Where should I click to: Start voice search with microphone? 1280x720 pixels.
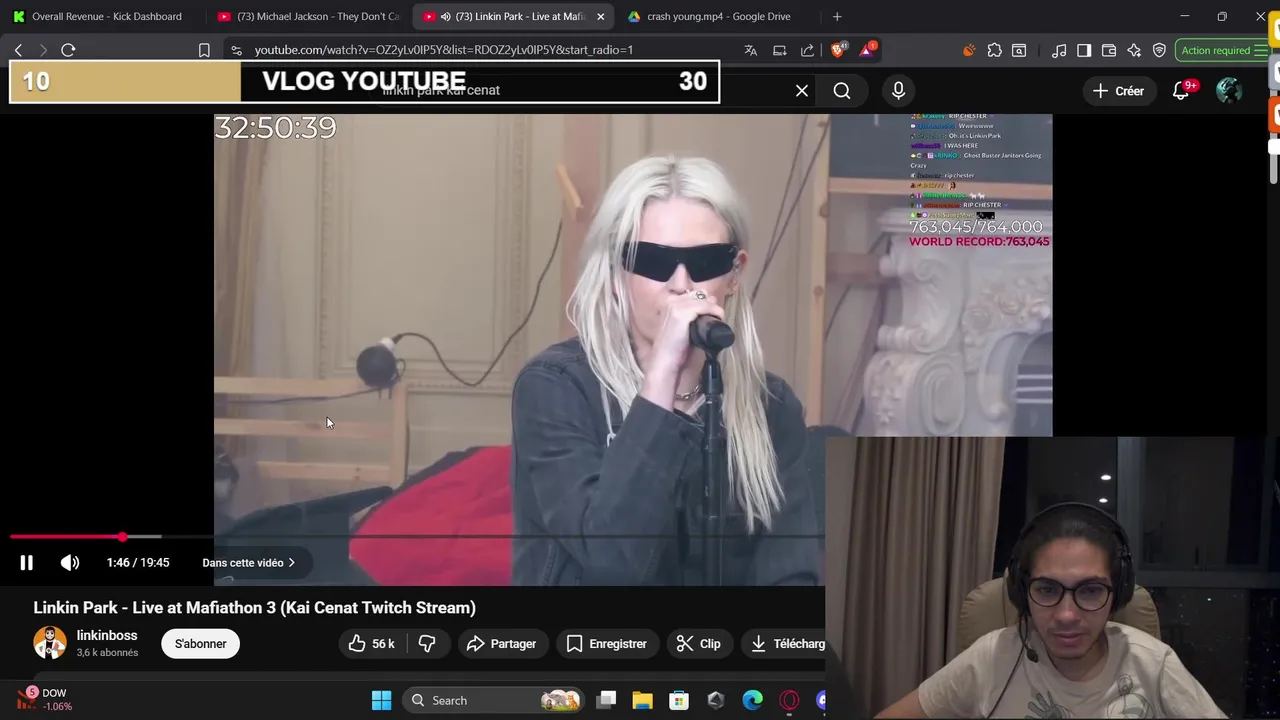(898, 91)
